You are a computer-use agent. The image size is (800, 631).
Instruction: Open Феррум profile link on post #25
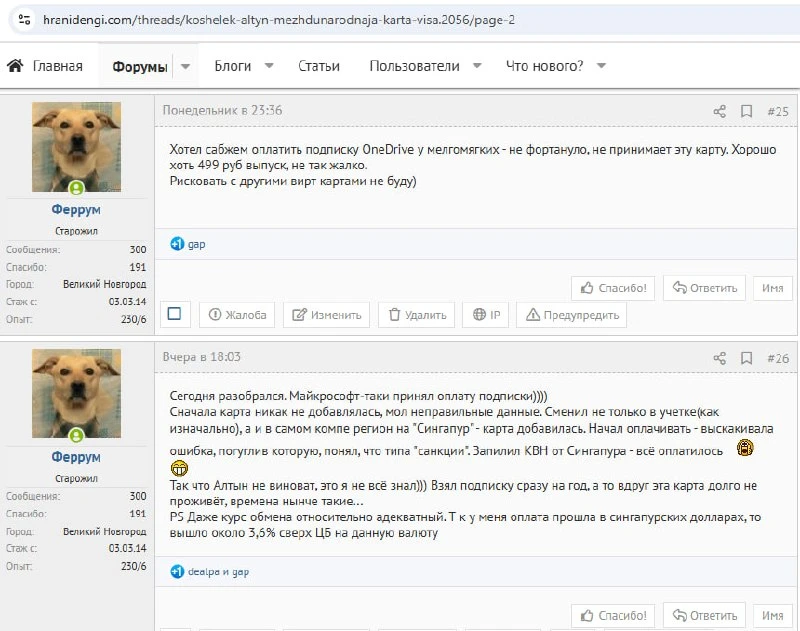pyautogui.click(x=76, y=210)
